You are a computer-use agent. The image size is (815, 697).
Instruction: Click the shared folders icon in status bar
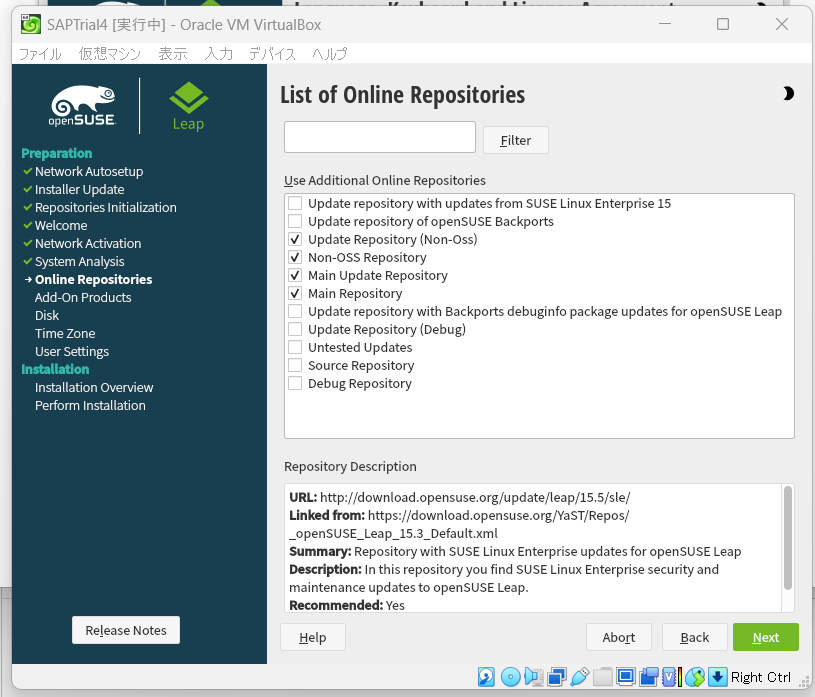603,677
